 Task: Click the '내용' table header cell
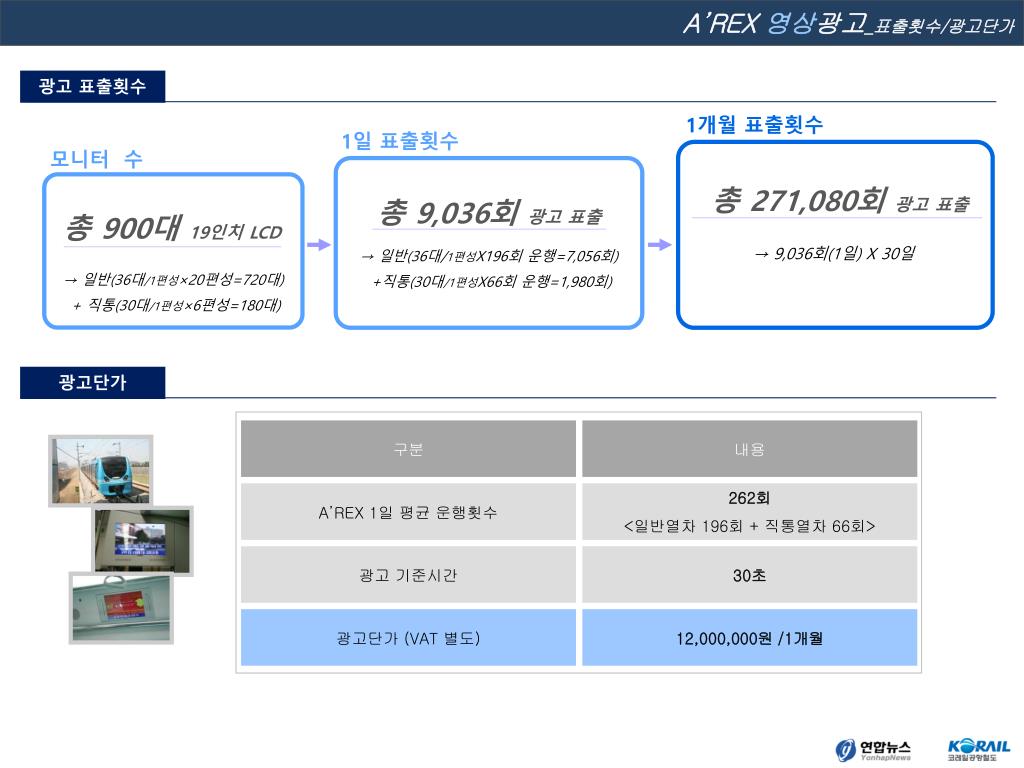(749, 449)
